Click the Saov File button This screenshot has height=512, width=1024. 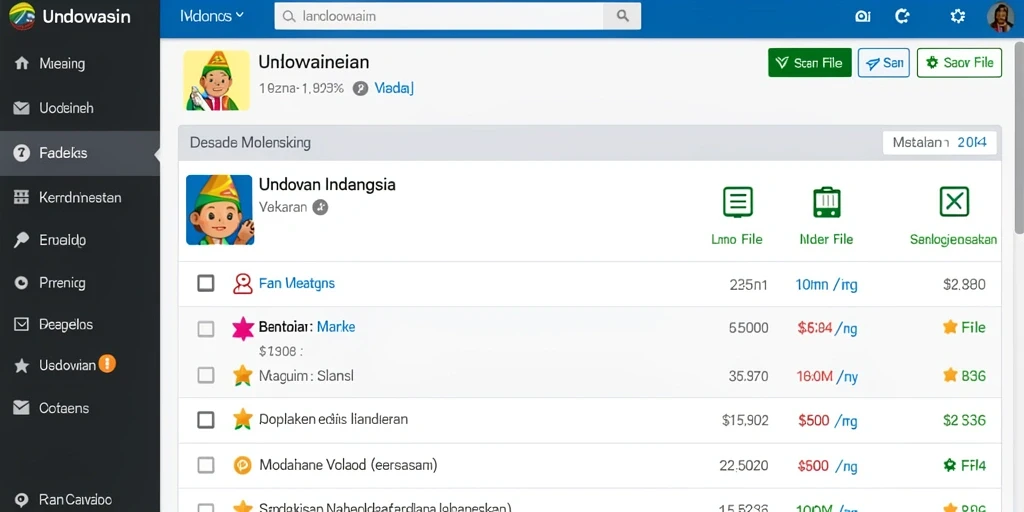(x=959, y=63)
